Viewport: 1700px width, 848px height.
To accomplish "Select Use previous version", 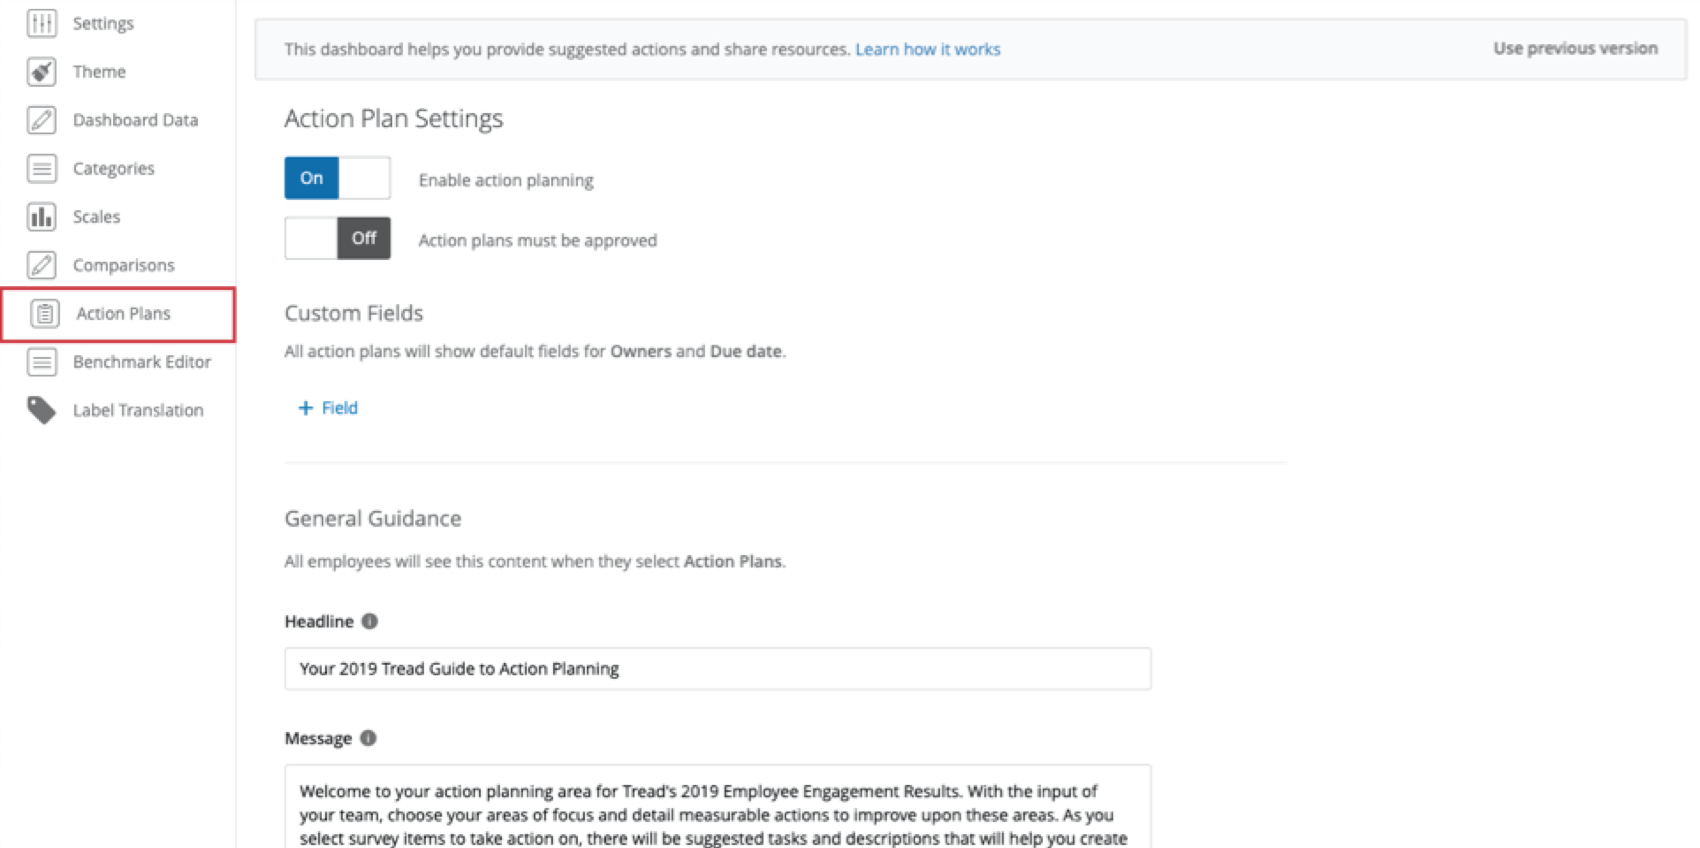I will (1574, 47).
